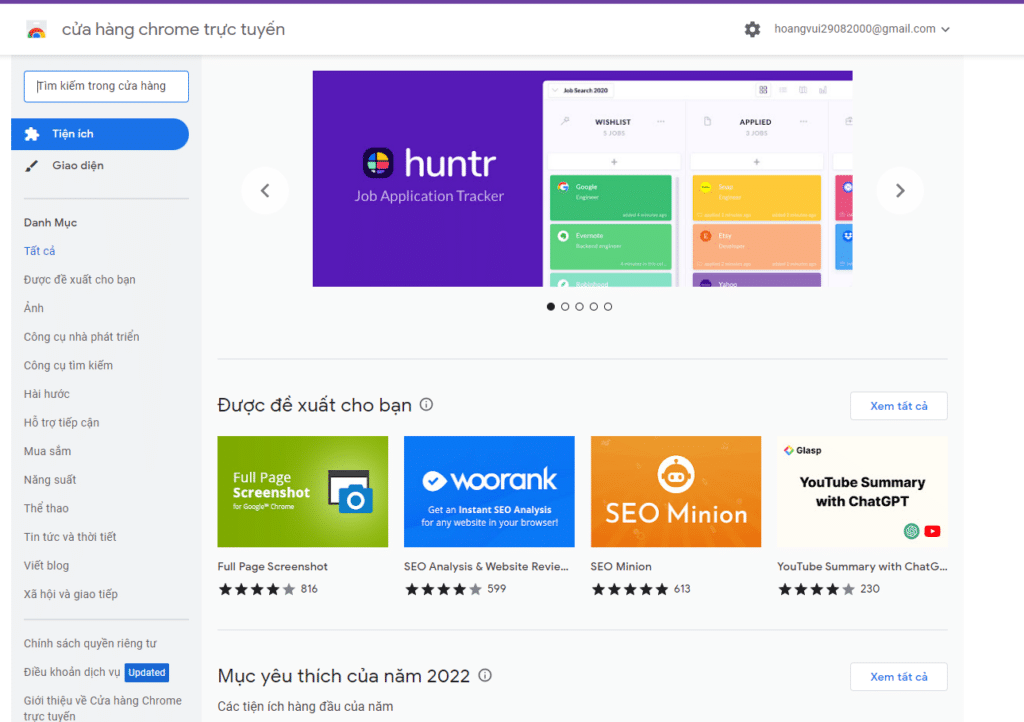Viewport: 1024px width, 722px height.
Task: Select the first carousel dot
Action: coord(551,306)
